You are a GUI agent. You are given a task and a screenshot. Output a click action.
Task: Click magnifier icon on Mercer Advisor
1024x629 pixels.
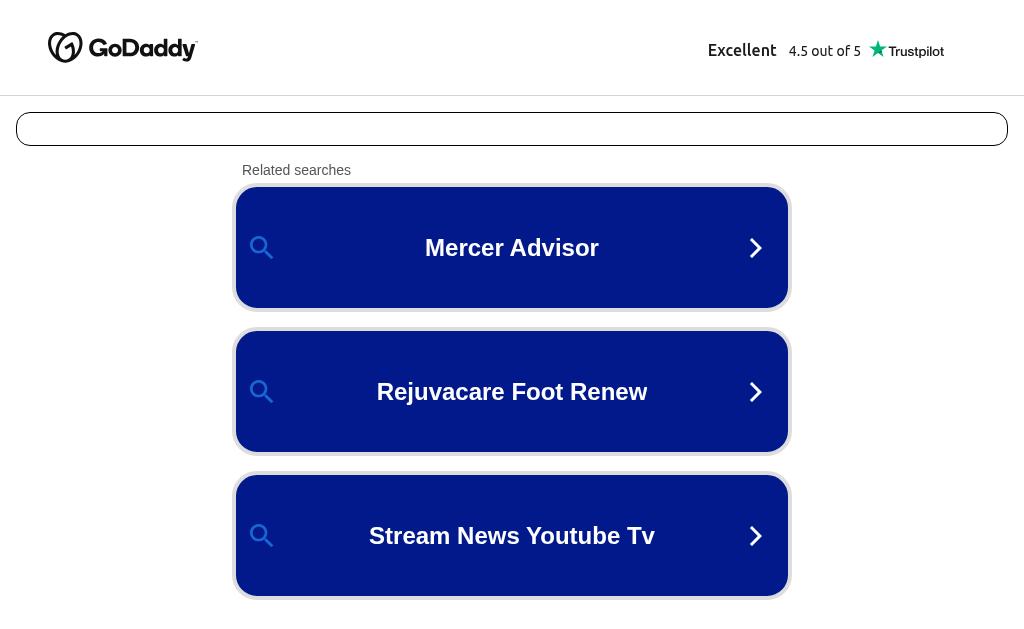[261, 248]
